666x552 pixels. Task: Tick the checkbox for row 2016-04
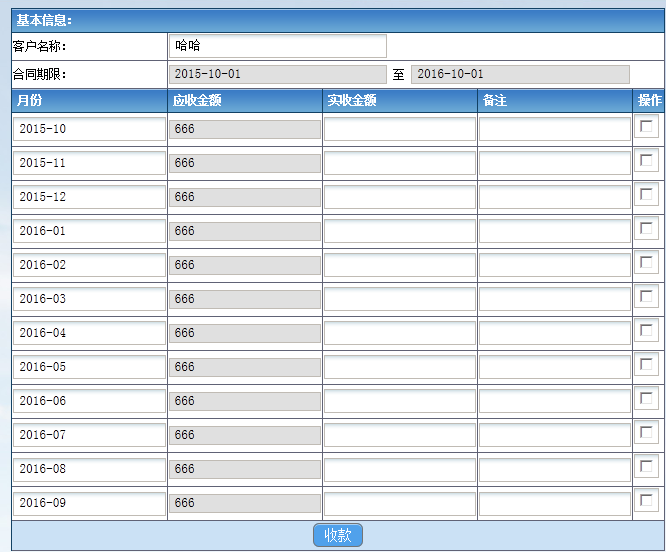point(646,330)
